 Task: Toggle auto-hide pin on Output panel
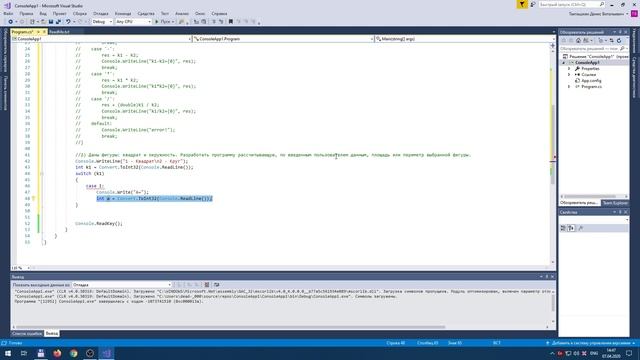tap(547, 277)
